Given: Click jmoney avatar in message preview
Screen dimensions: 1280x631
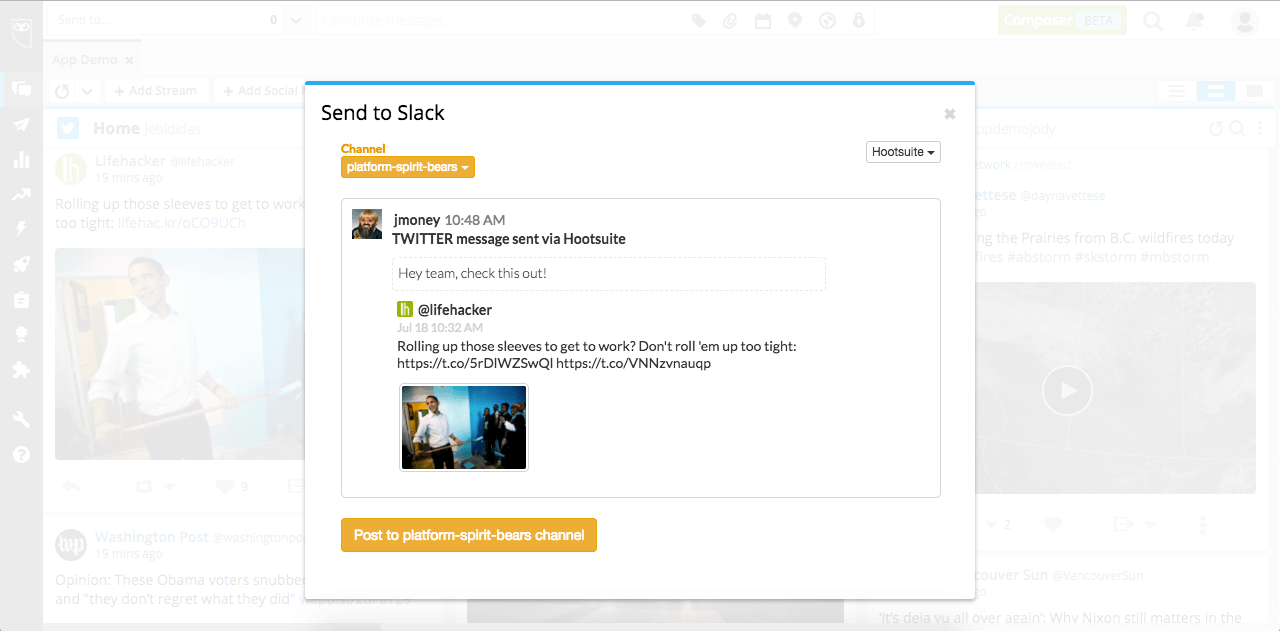Looking at the screenshot, I should point(367,224).
